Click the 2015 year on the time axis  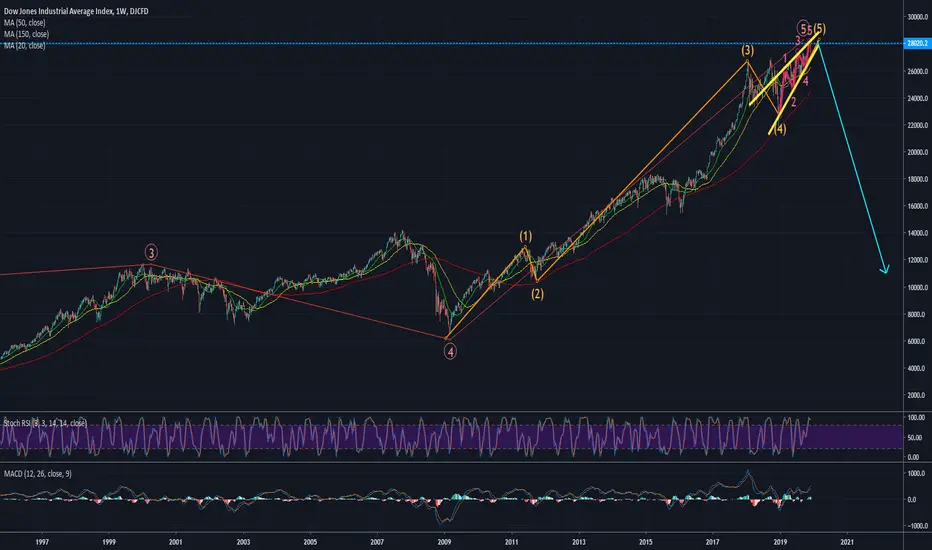pos(646,542)
